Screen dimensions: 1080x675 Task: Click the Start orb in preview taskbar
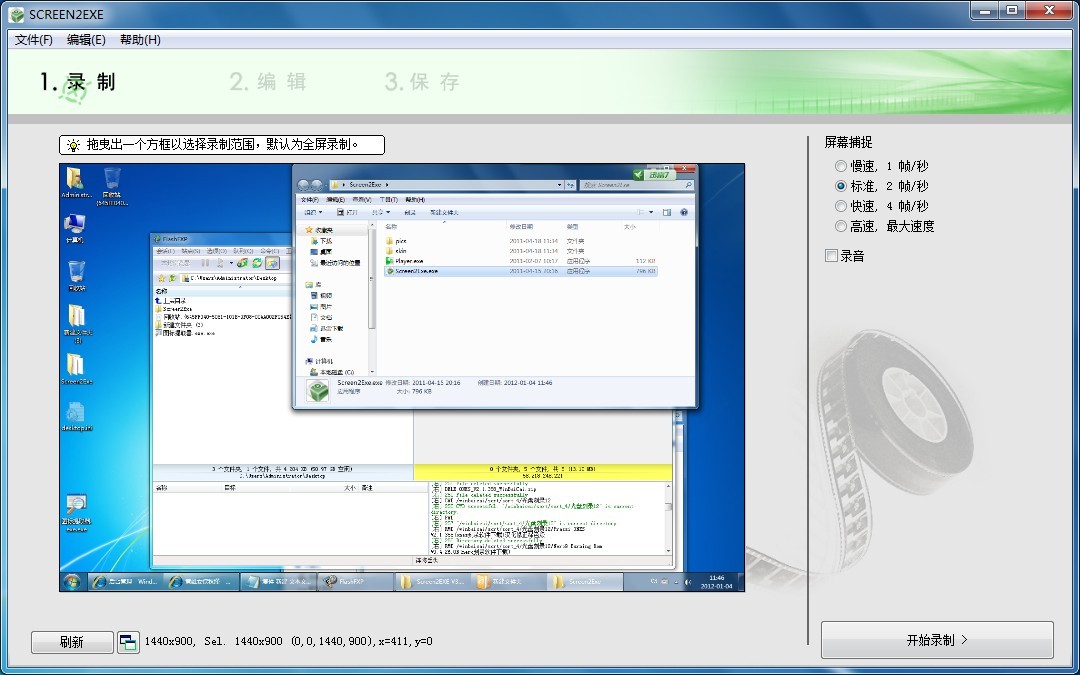(72, 581)
